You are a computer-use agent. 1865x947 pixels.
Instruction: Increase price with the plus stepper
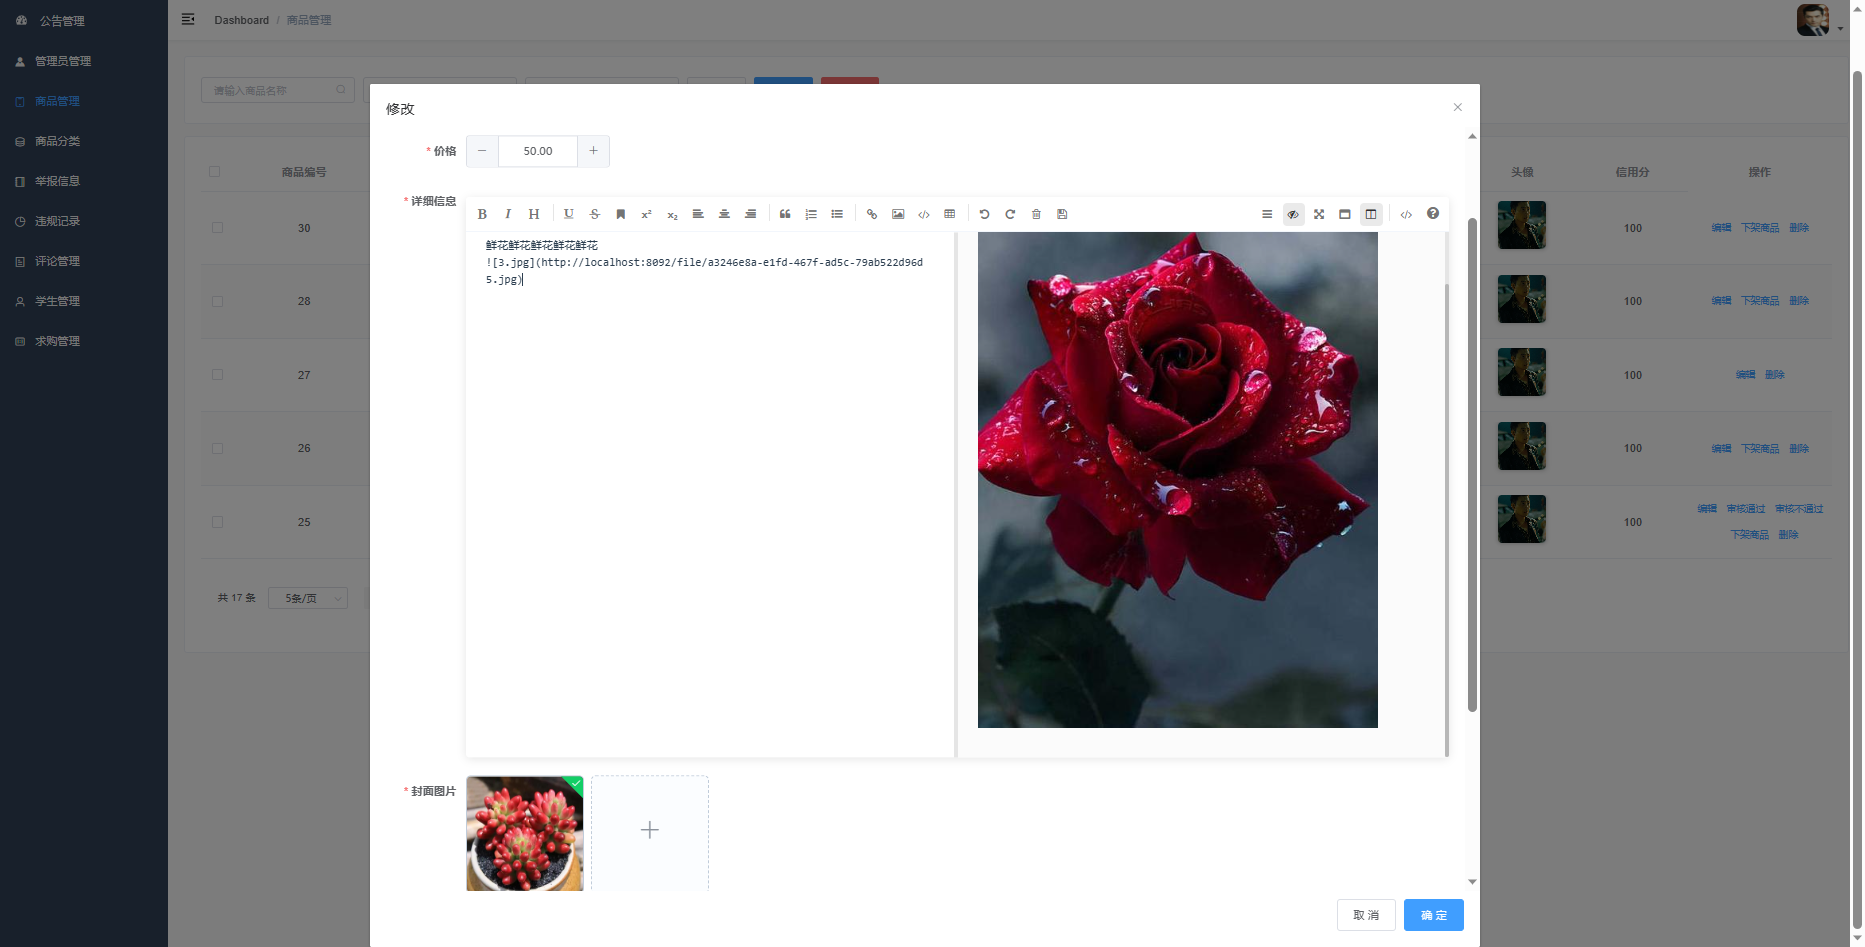tap(593, 151)
